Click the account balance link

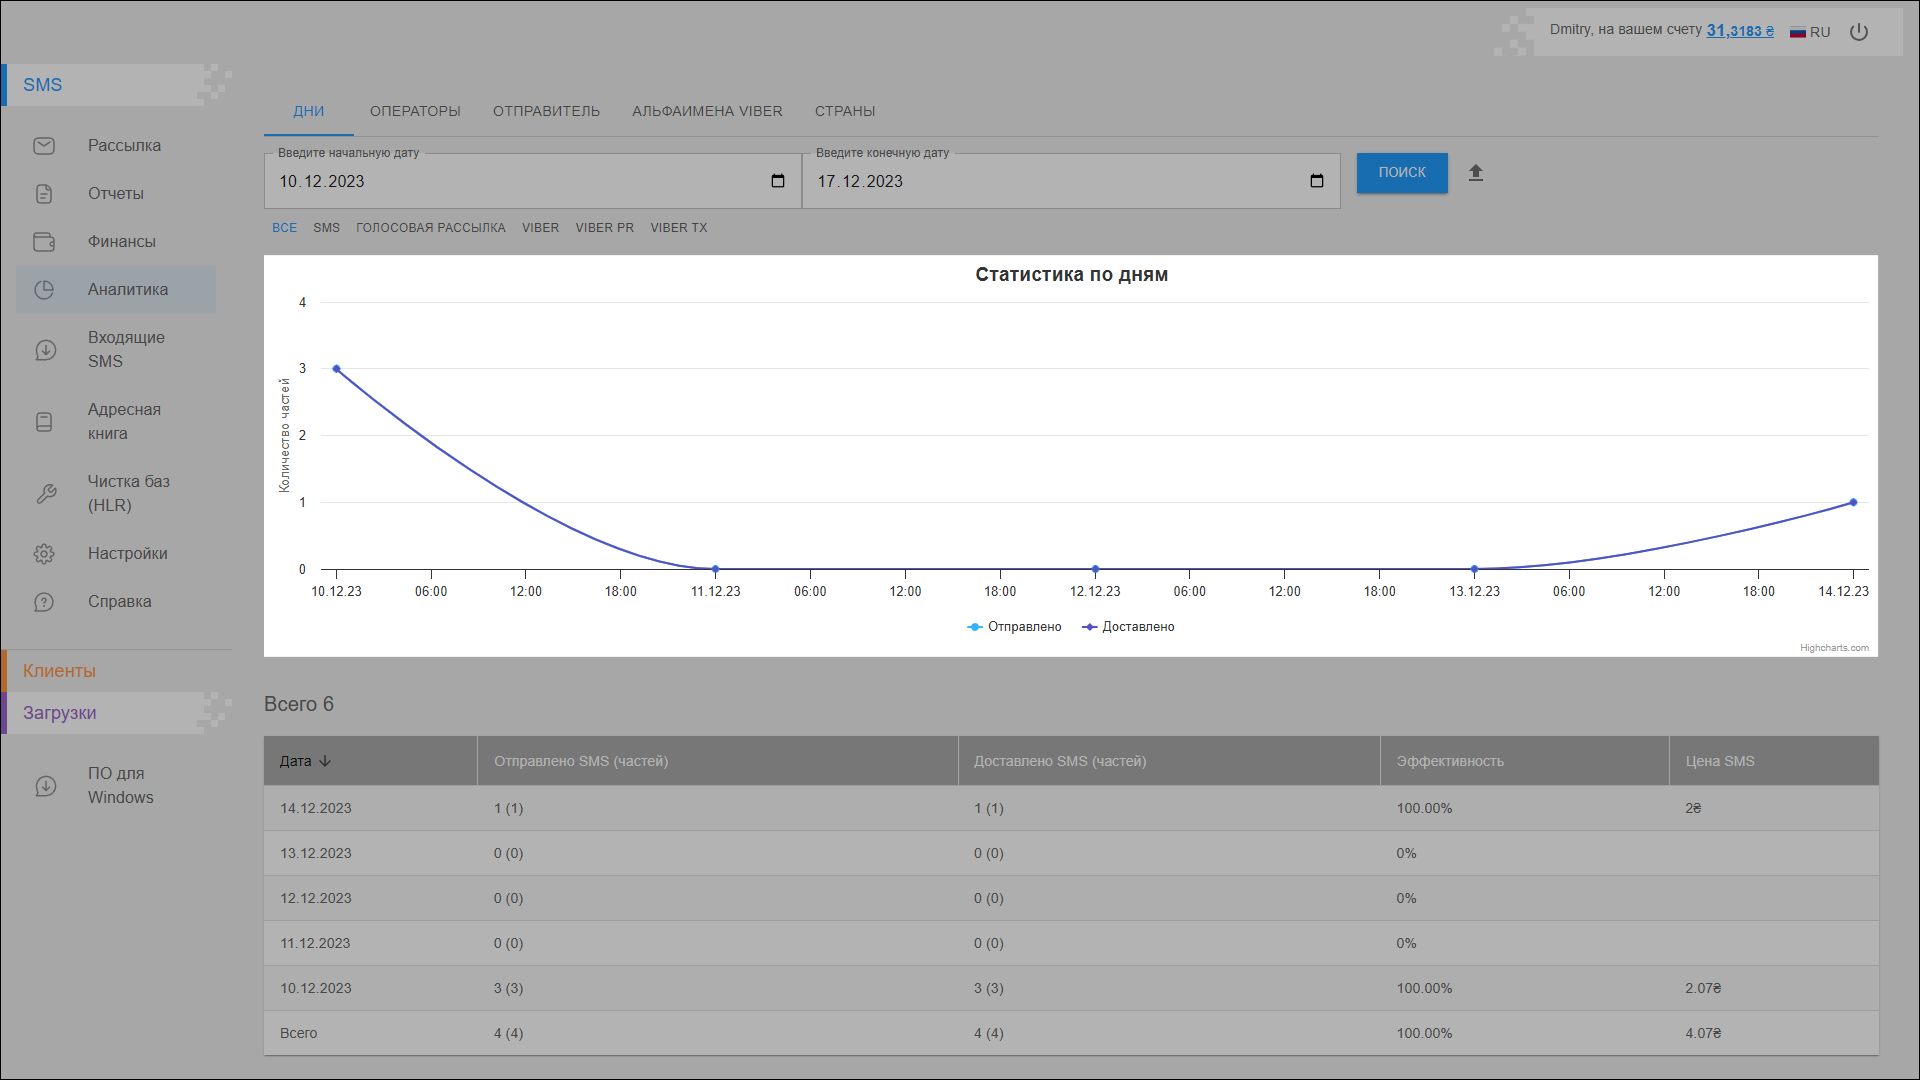coord(1740,30)
